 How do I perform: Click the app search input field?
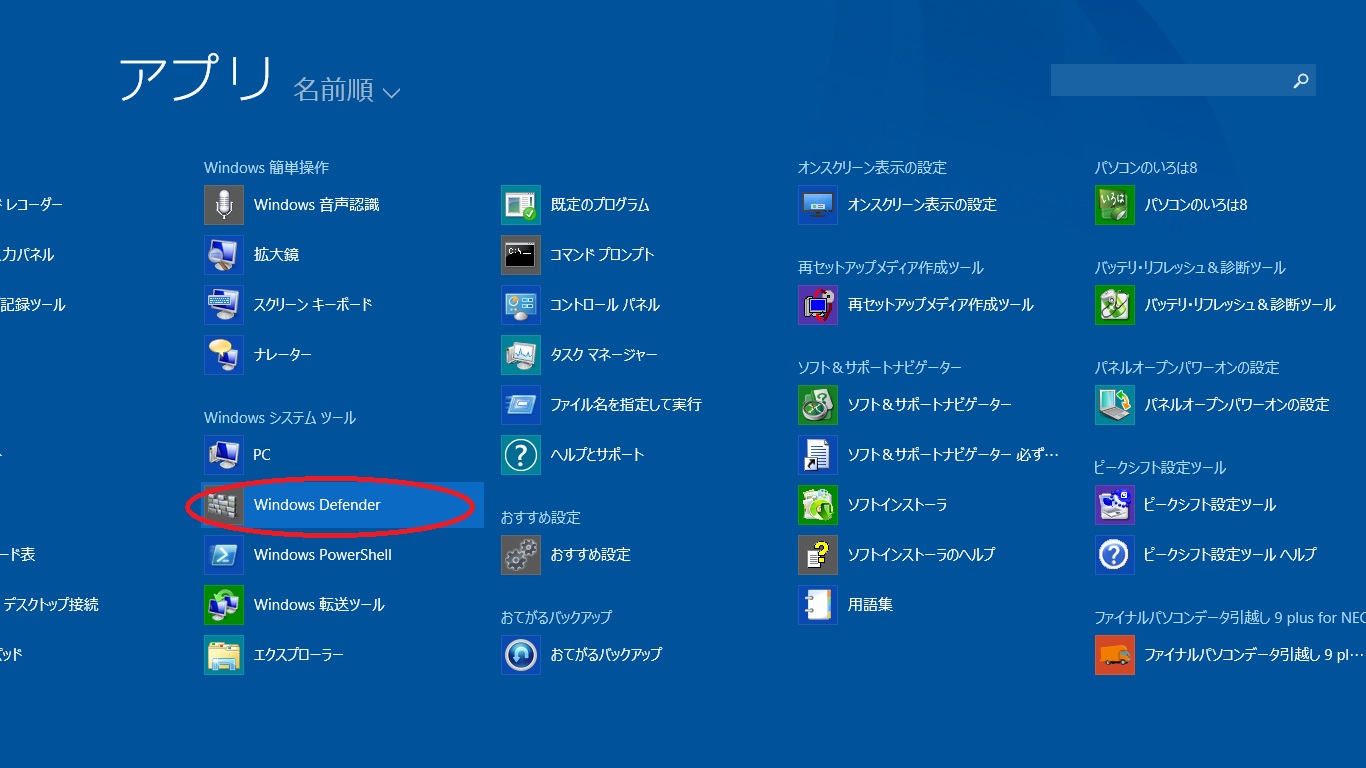coord(1168,81)
